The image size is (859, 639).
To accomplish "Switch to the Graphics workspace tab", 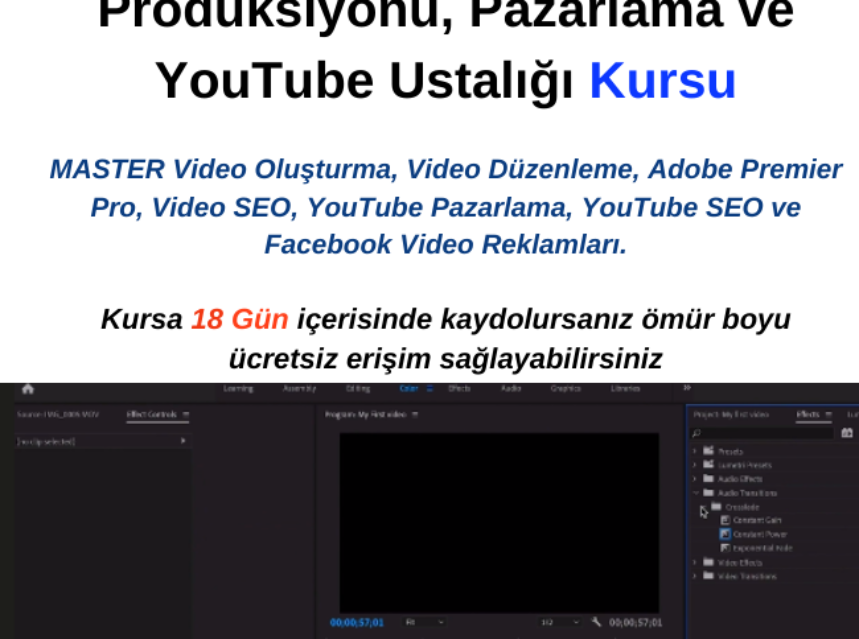I will 566,389.
